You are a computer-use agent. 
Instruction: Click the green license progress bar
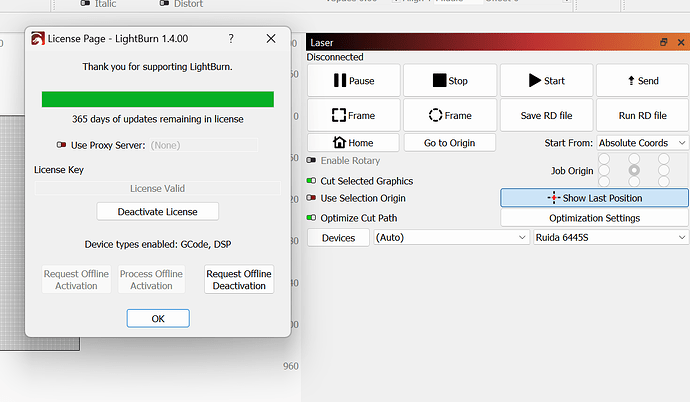pyautogui.click(x=158, y=99)
